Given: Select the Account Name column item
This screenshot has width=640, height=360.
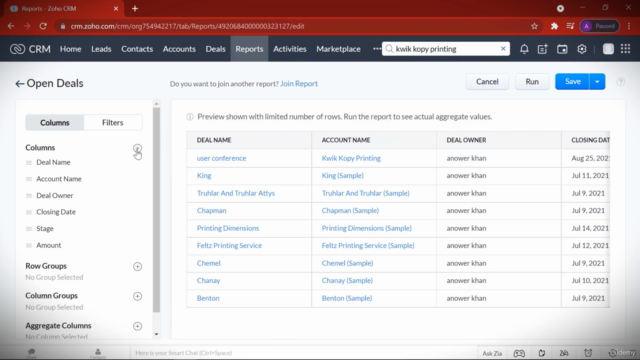Looking at the screenshot, I should (x=59, y=179).
